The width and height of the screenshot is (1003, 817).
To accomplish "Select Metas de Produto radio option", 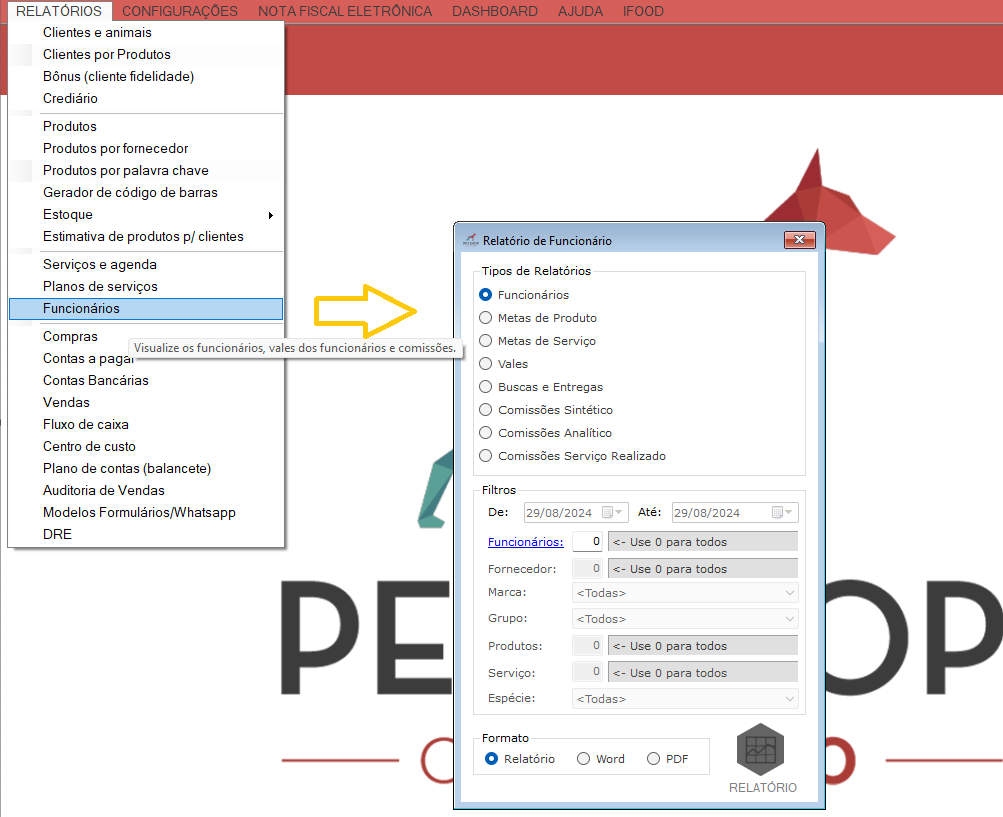I will coord(486,318).
